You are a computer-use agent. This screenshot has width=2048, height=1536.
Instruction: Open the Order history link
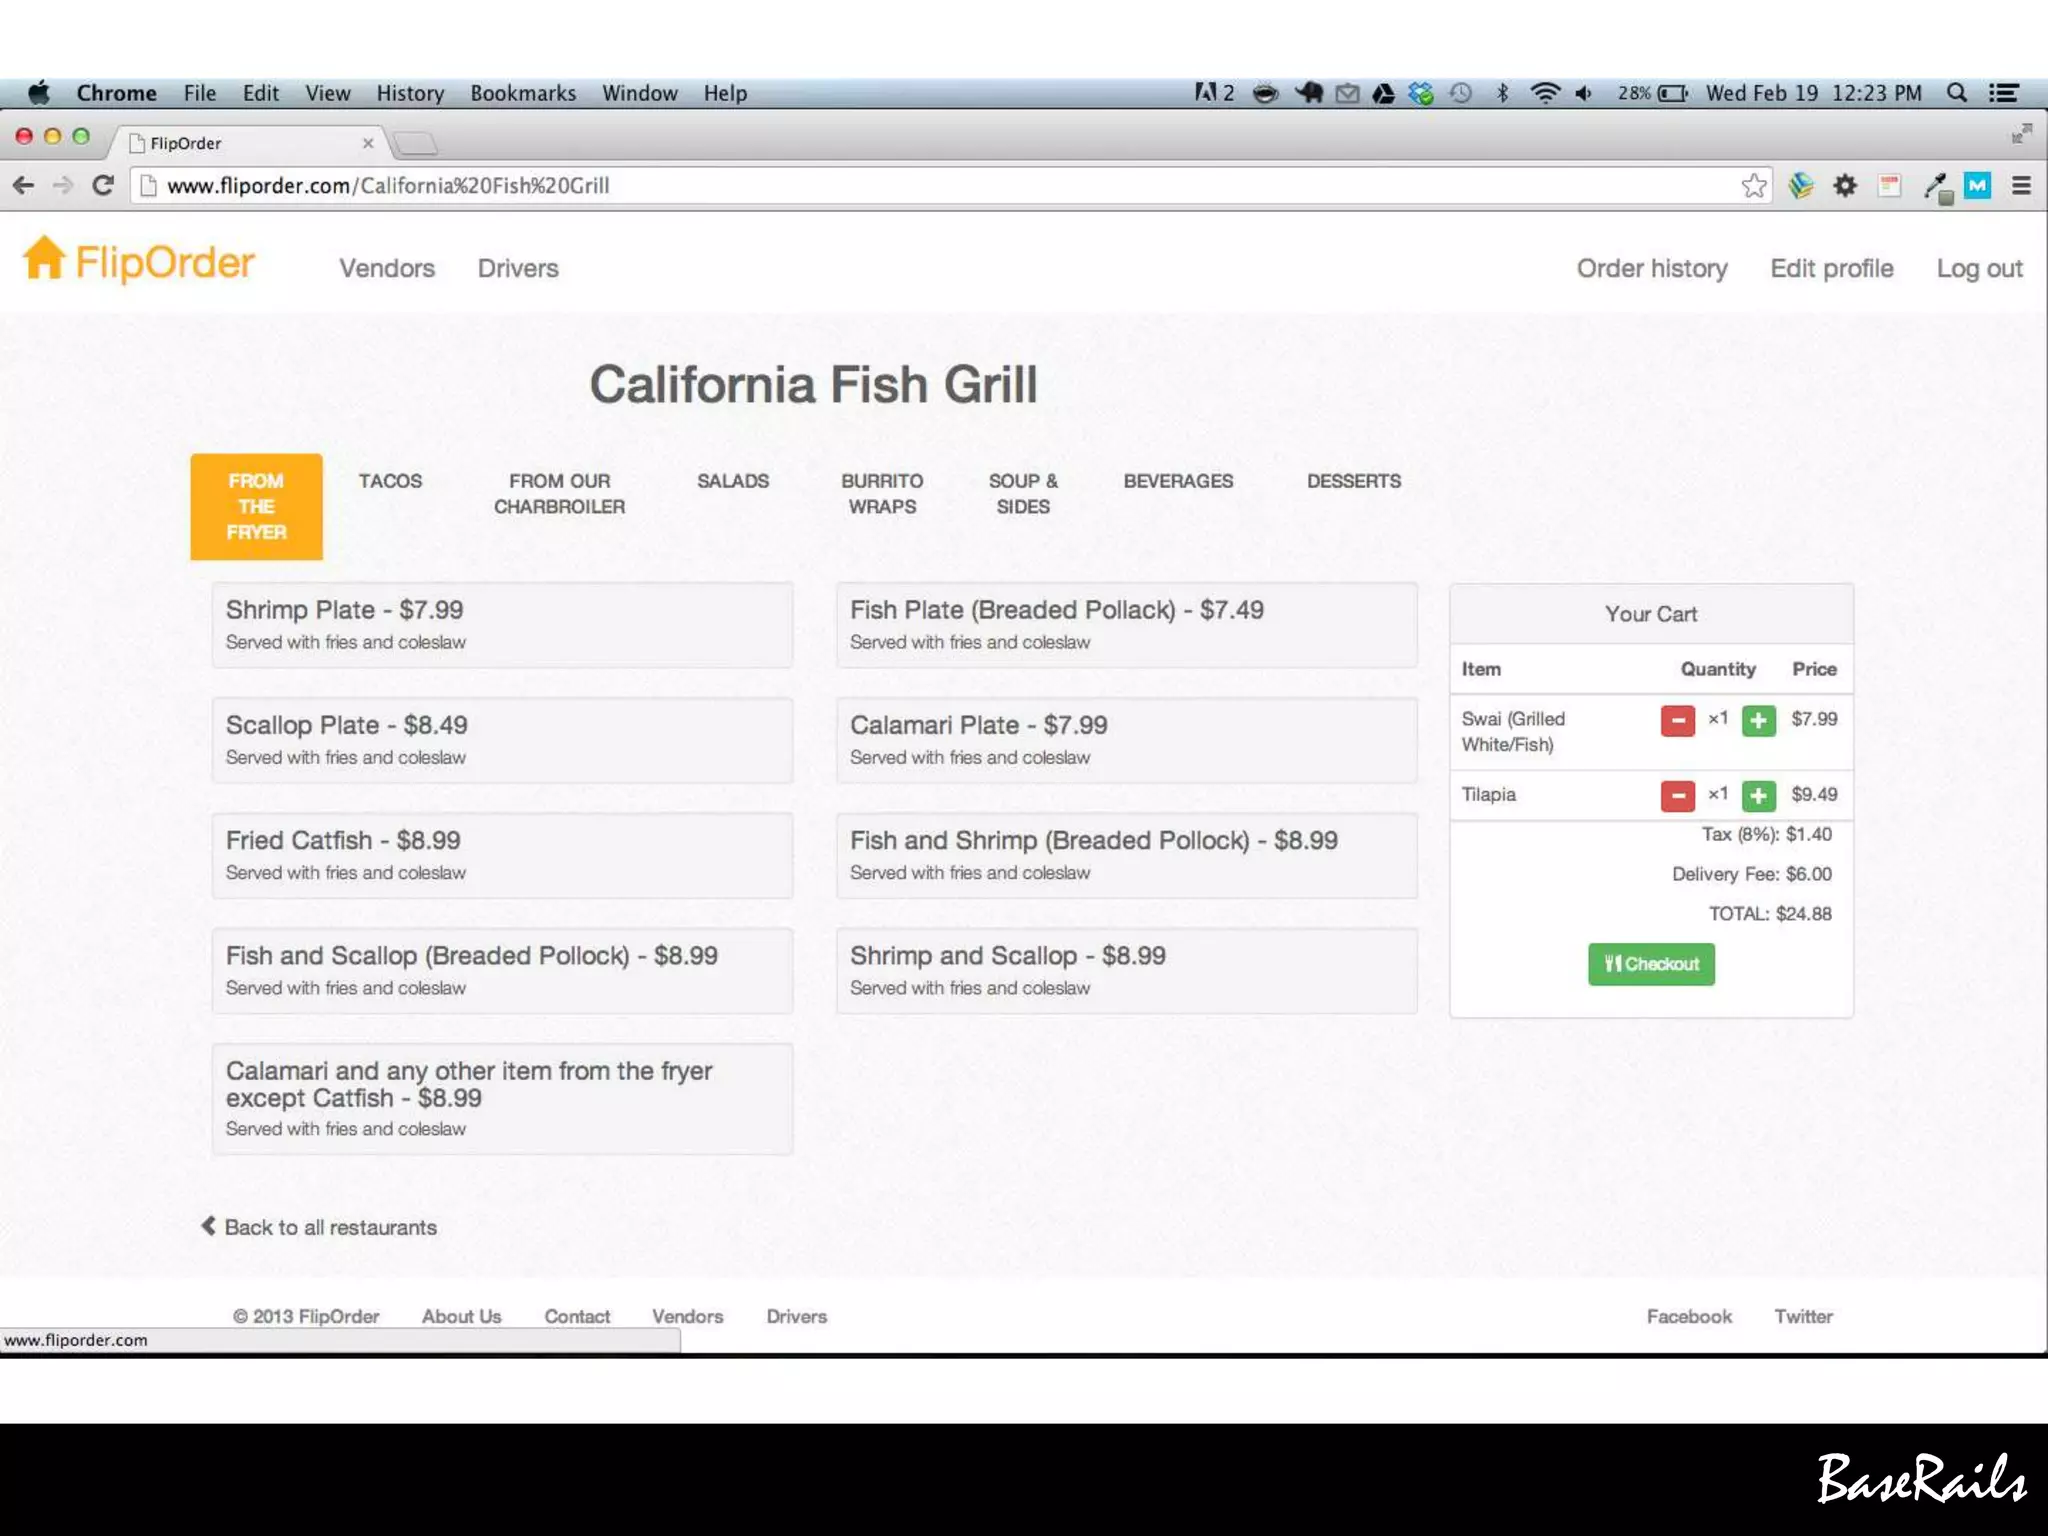pos(1652,268)
